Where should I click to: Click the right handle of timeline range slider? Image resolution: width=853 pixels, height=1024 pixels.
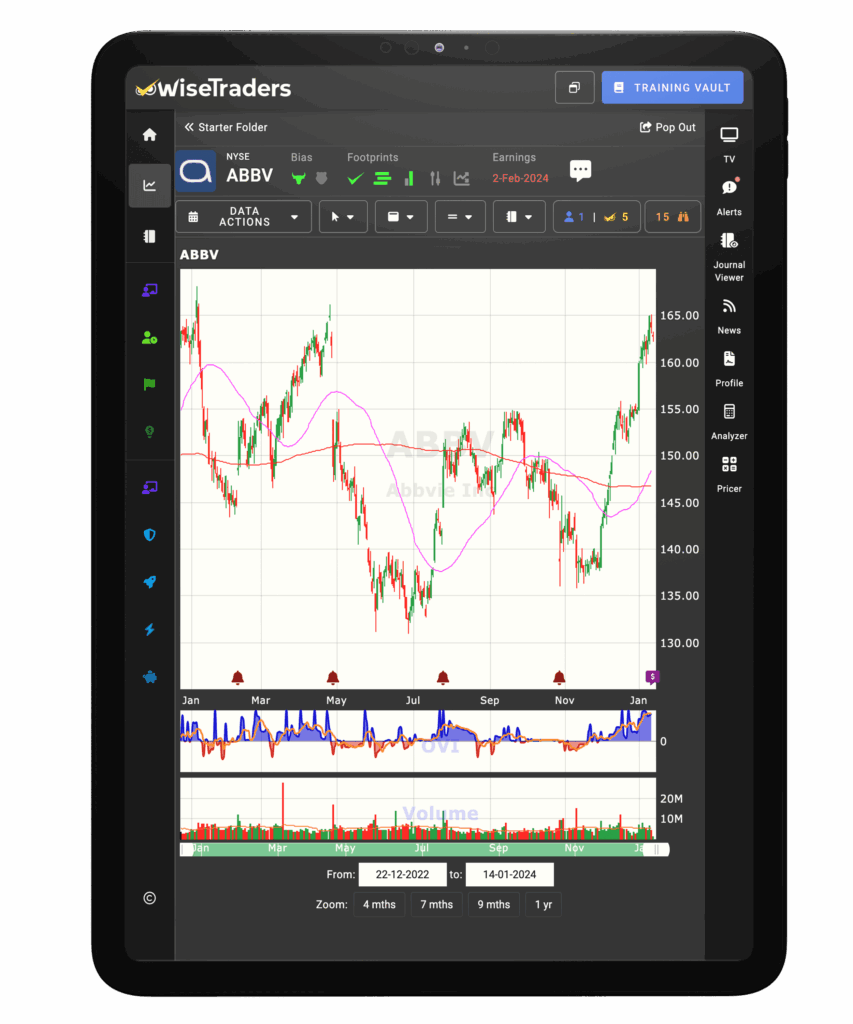[x=658, y=849]
